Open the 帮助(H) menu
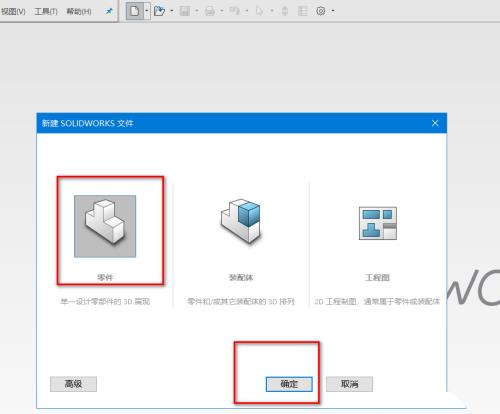Viewport: 500px width, 414px height. (79, 12)
